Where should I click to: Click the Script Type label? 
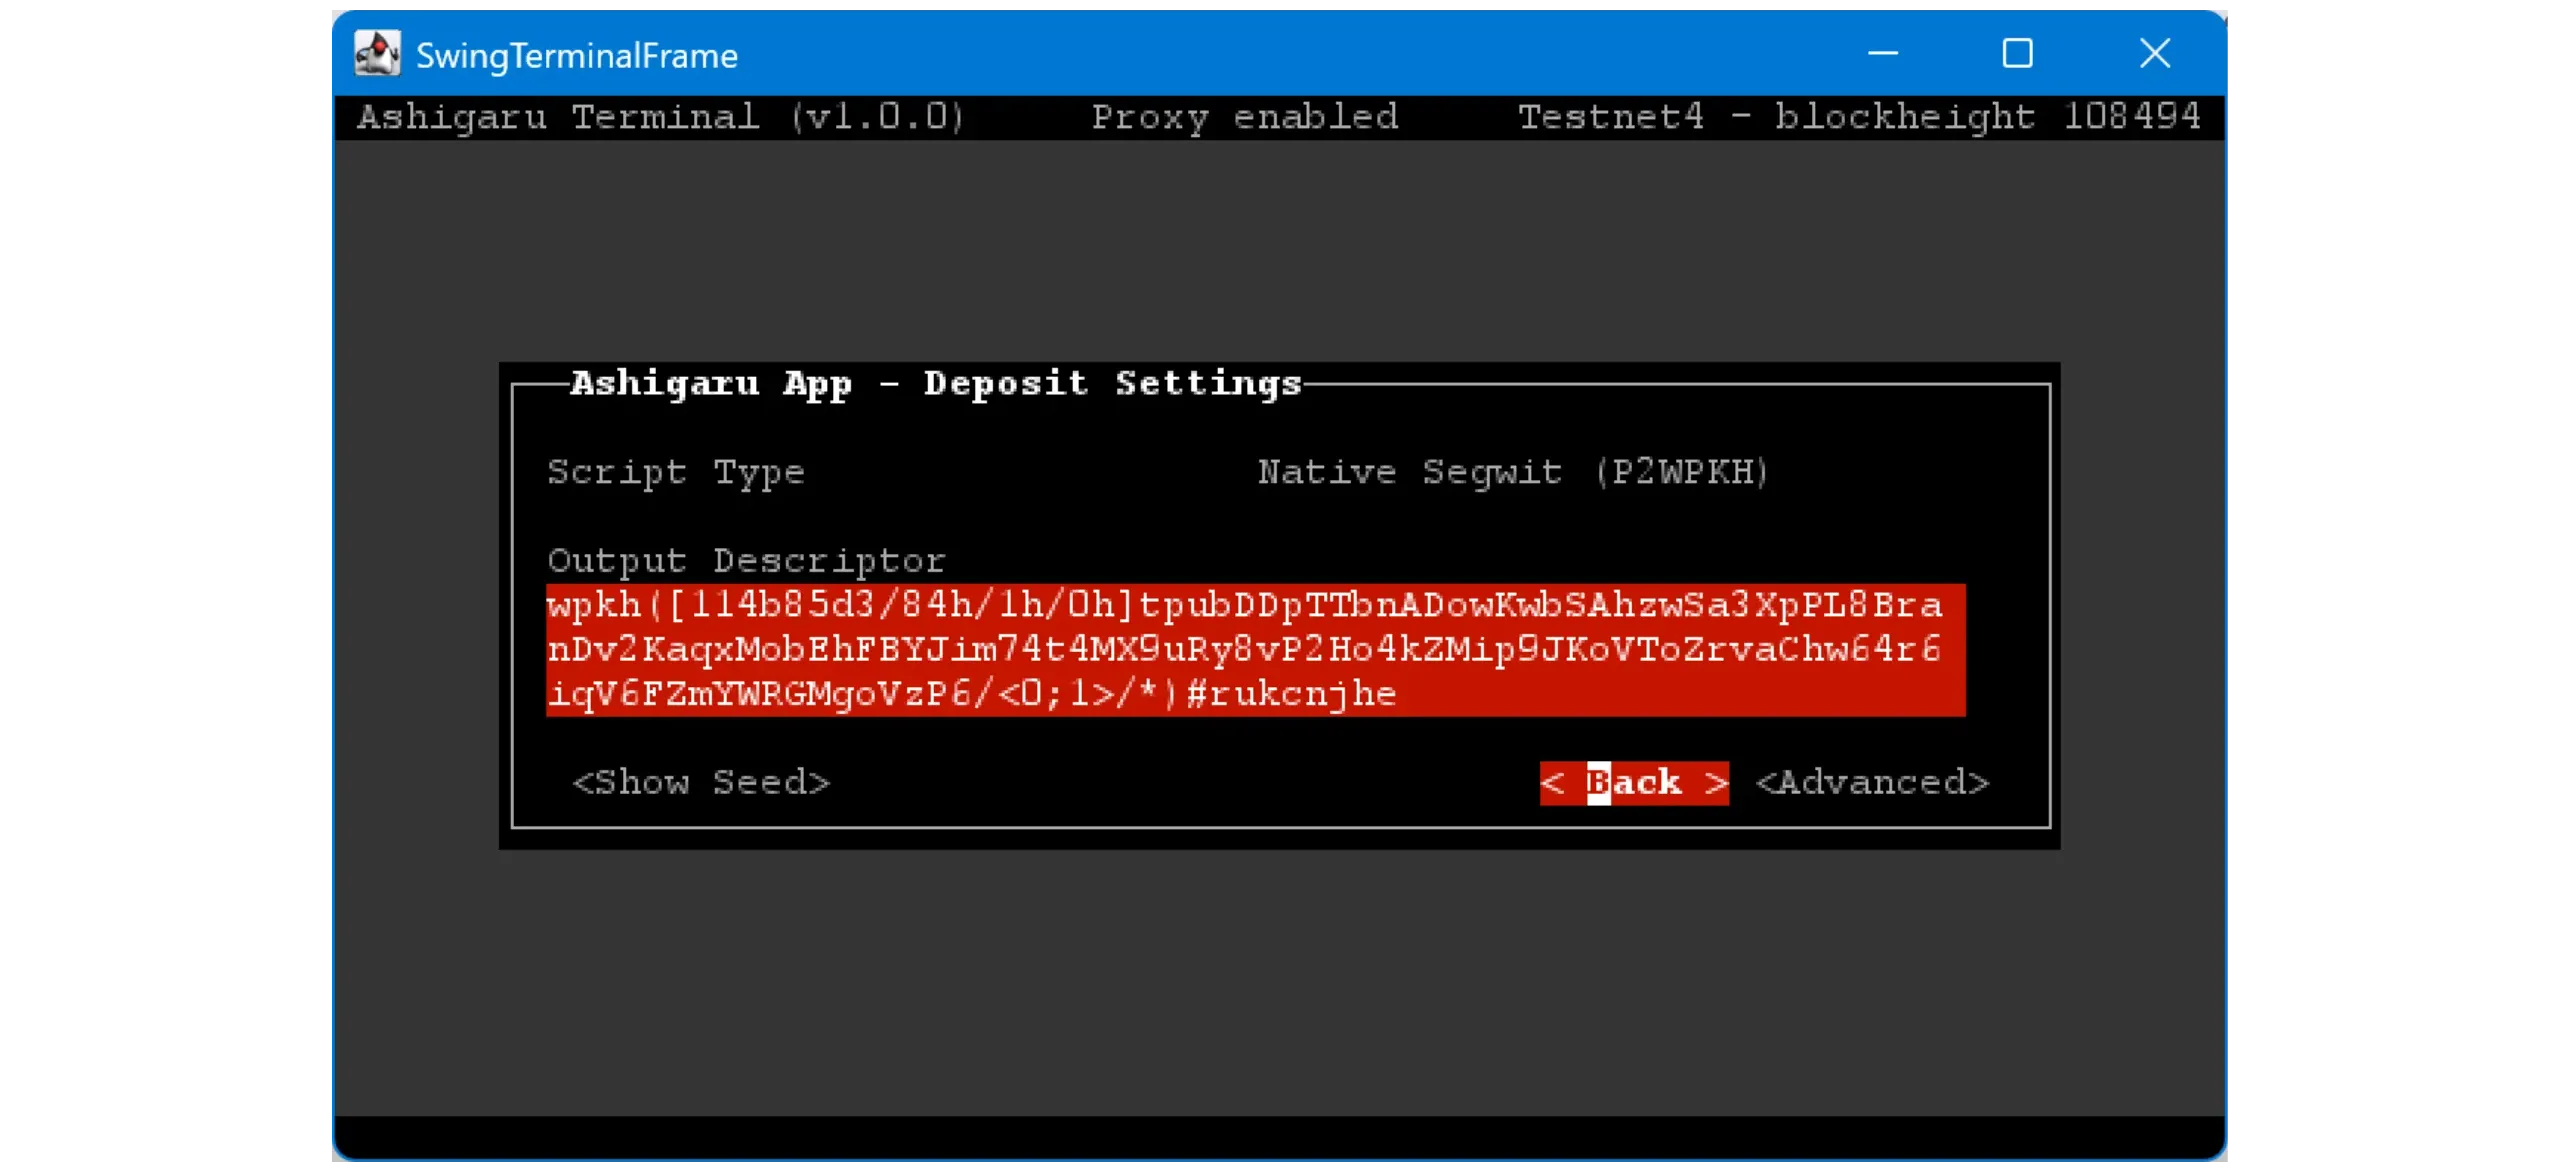[x=675, y=472]
